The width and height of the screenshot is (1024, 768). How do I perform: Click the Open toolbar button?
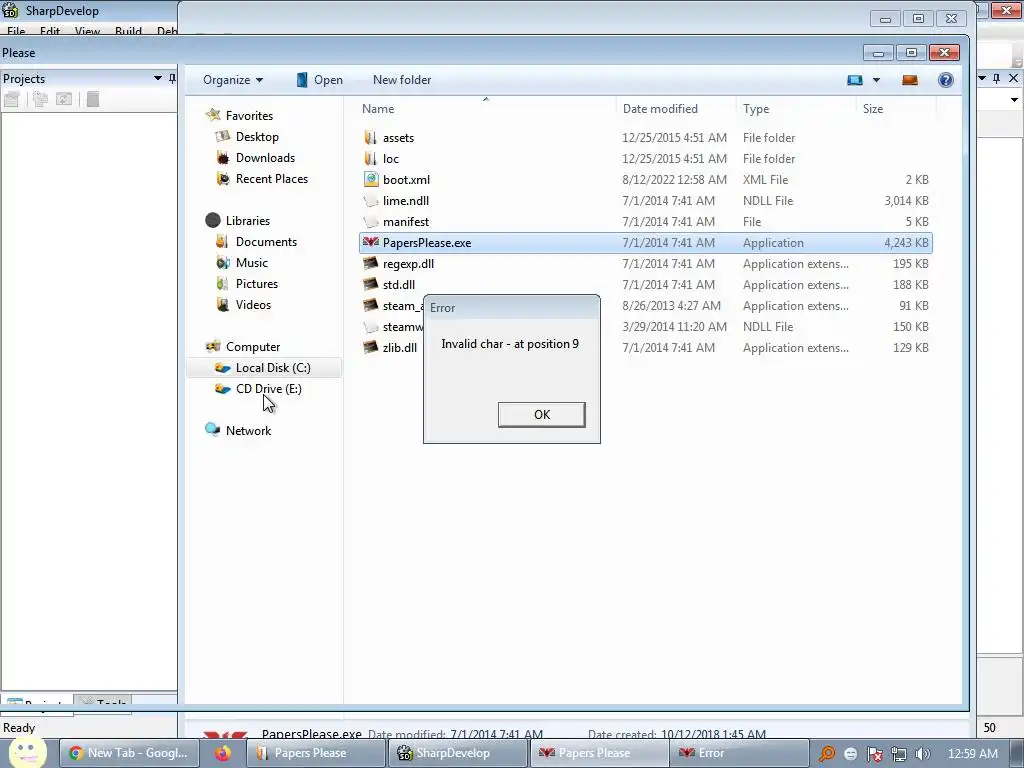point(319,80)
